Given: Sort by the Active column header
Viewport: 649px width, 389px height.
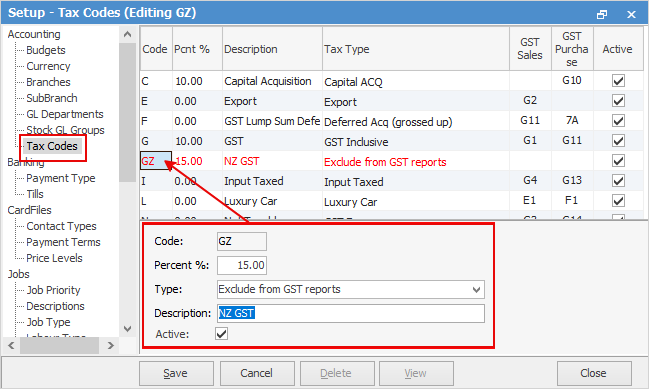Looking at the screenshot, I should pyautogui.click(x=618, y=49).
